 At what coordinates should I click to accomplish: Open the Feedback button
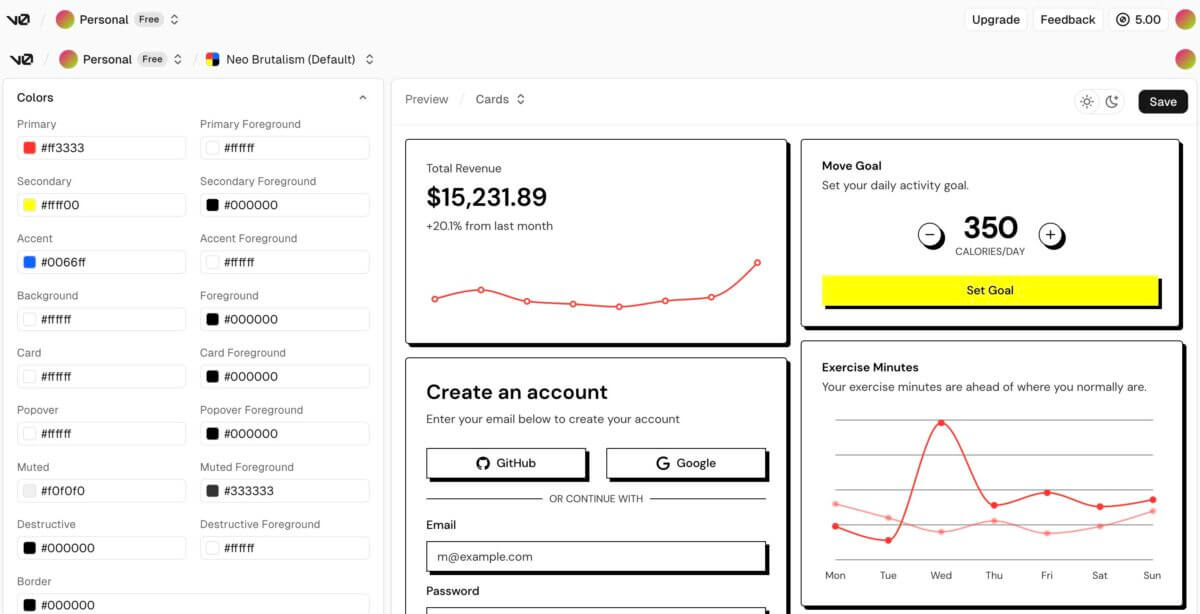(x=1067, y=19)
